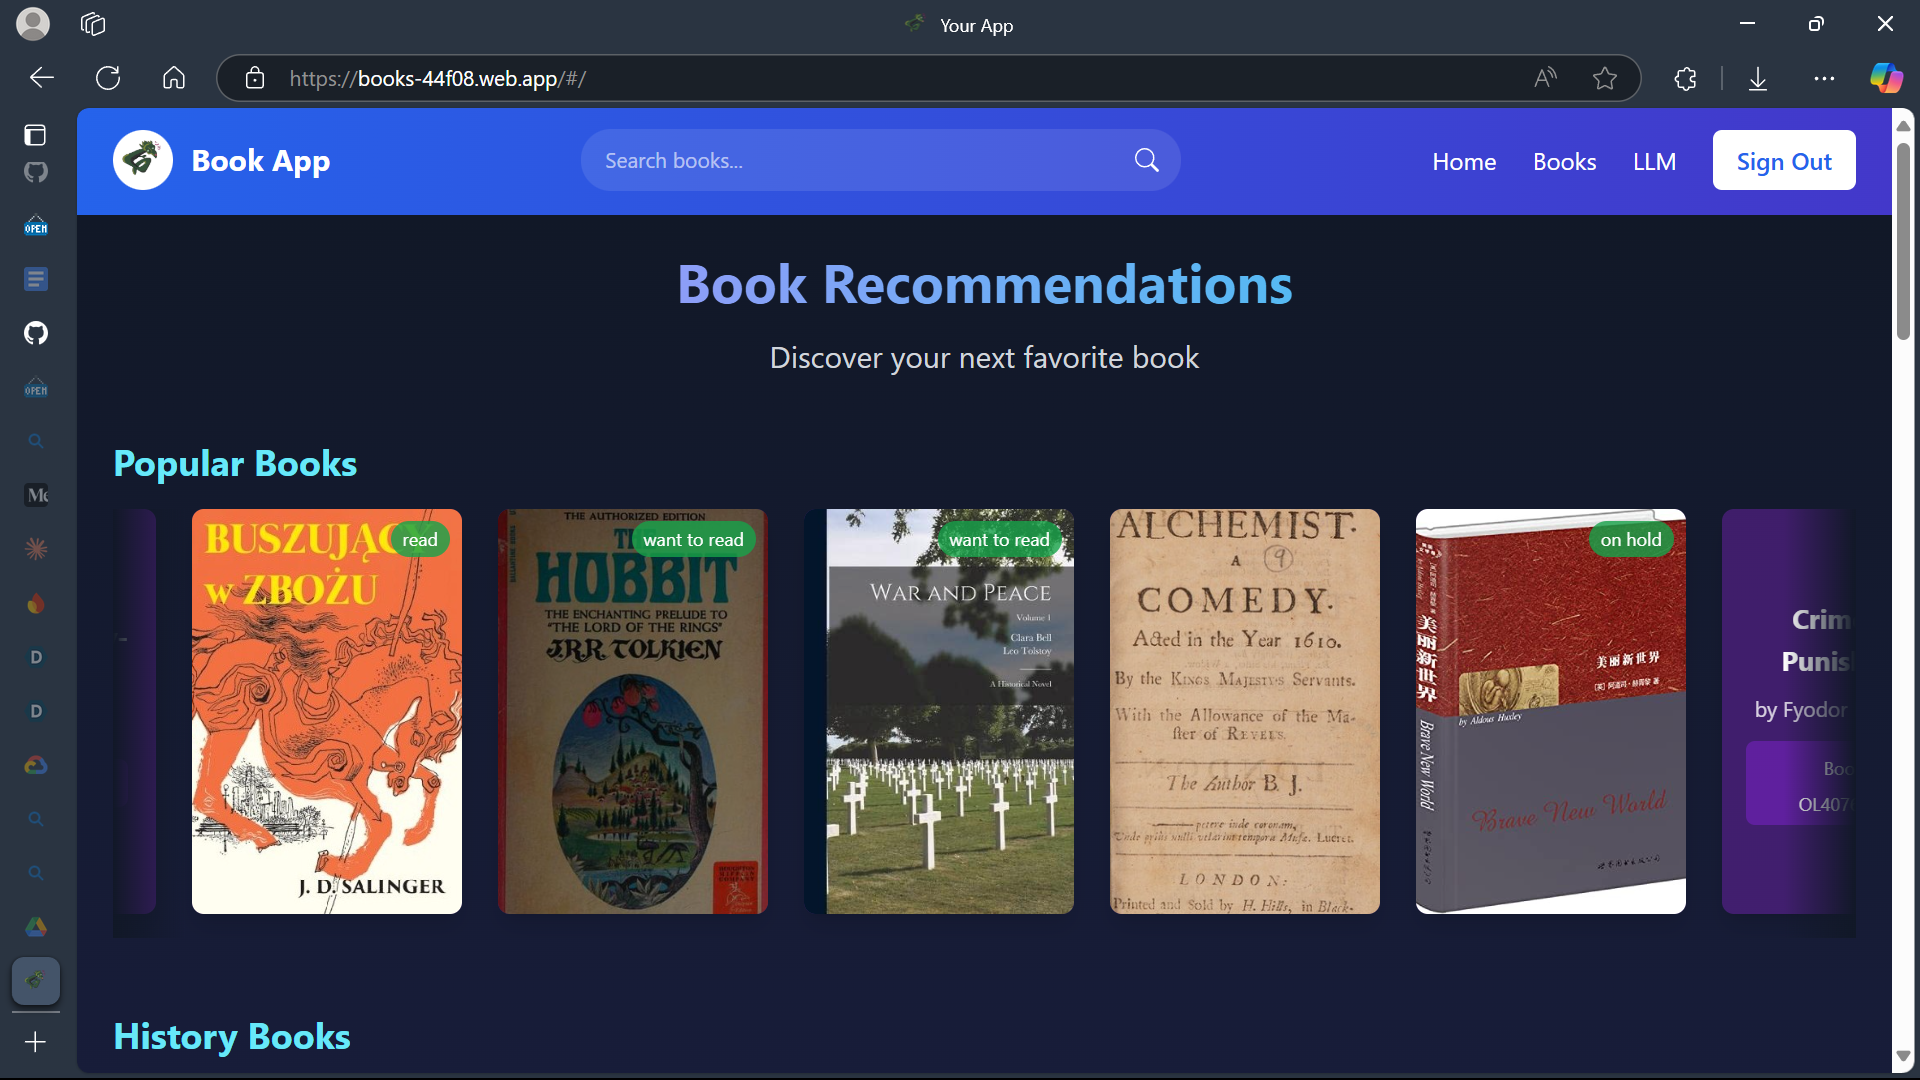The height and width of the screenshot is (1080, 1920).
Task: Click the Search books input field
Action: [x=860, y=160]
